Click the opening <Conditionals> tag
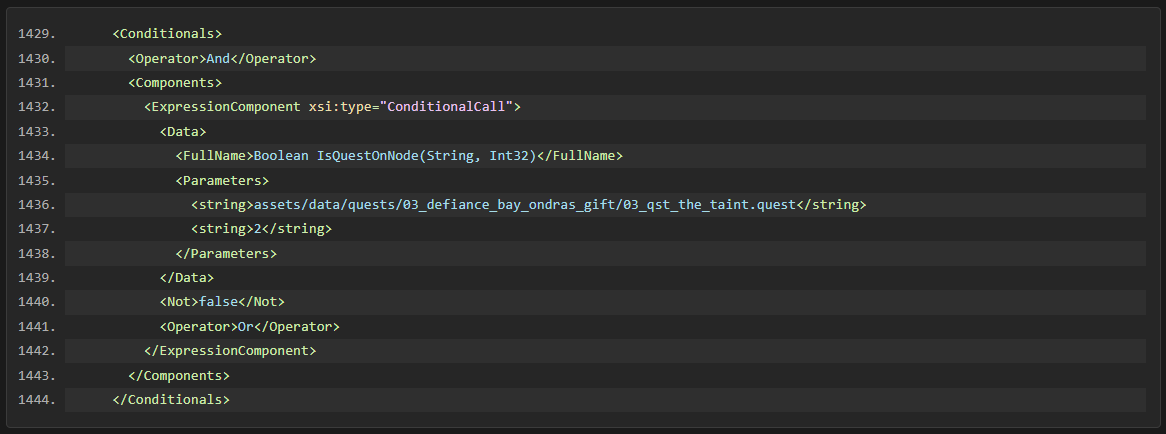Screen dimensions: 1166x434 [x=167, y=34]
